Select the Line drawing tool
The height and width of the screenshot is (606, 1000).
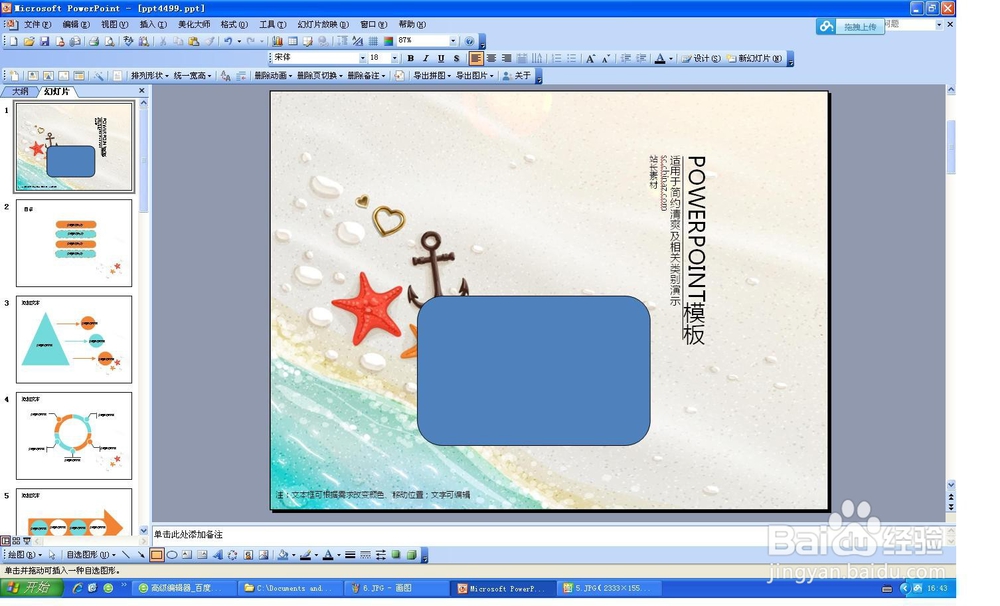point(126,555)
